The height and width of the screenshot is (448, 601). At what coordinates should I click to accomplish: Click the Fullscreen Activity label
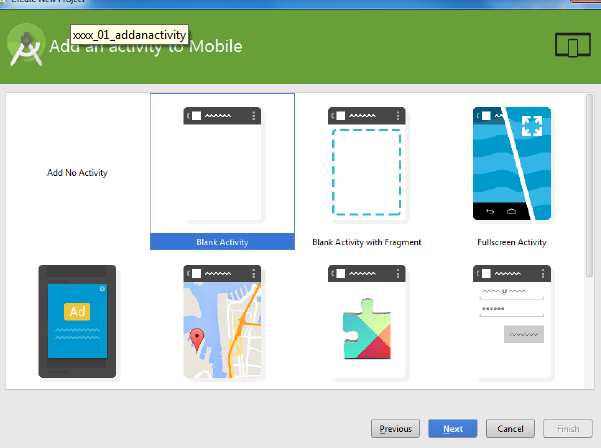click(x=512, y=242)
